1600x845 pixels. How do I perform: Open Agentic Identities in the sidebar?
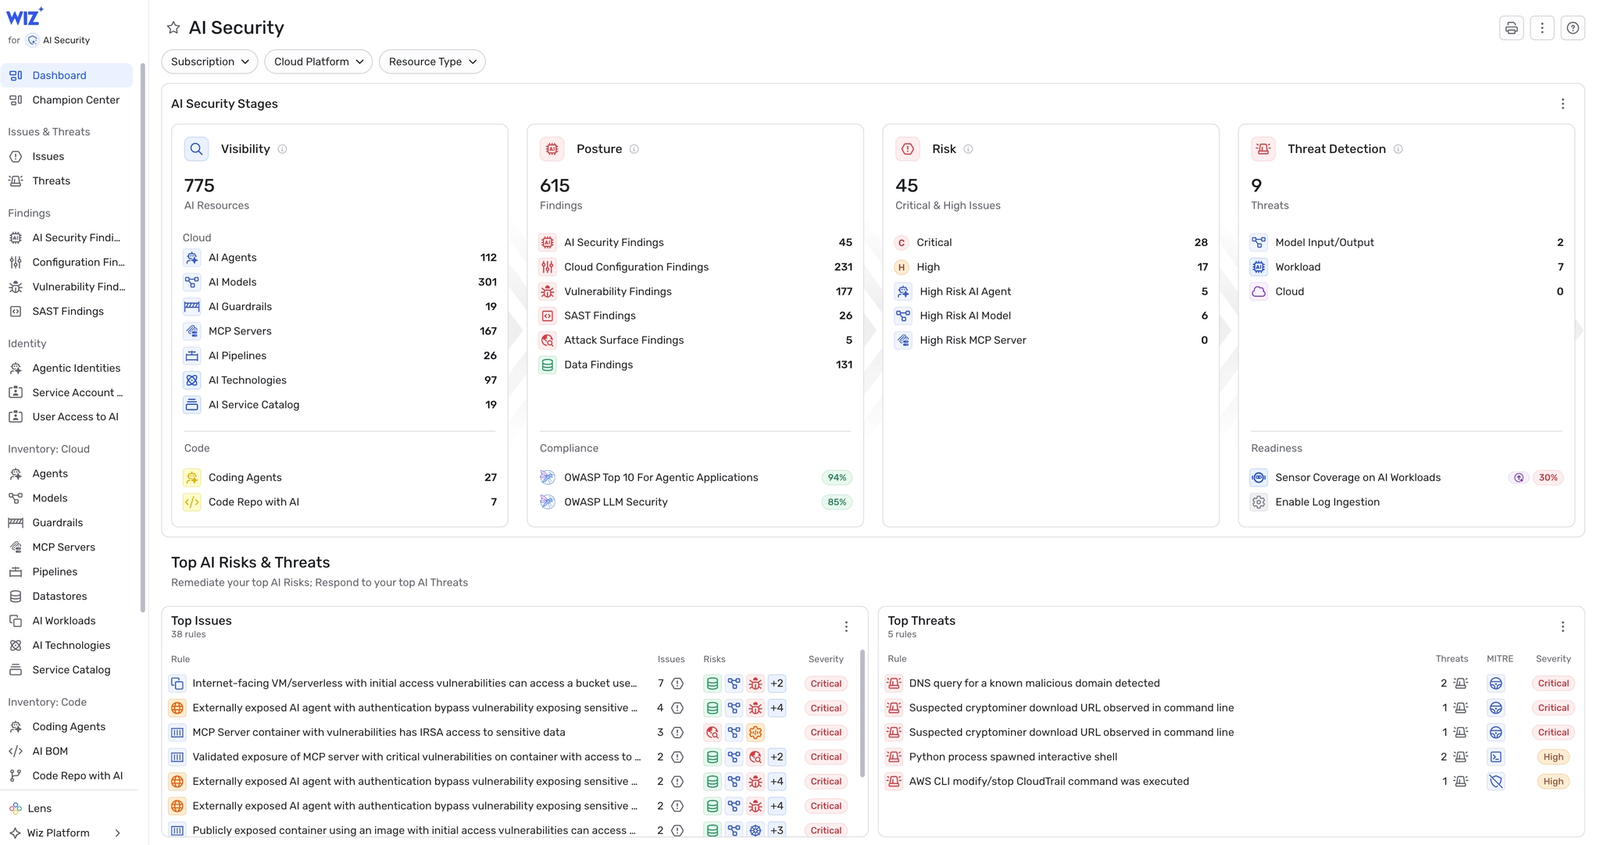coord(66,368)
